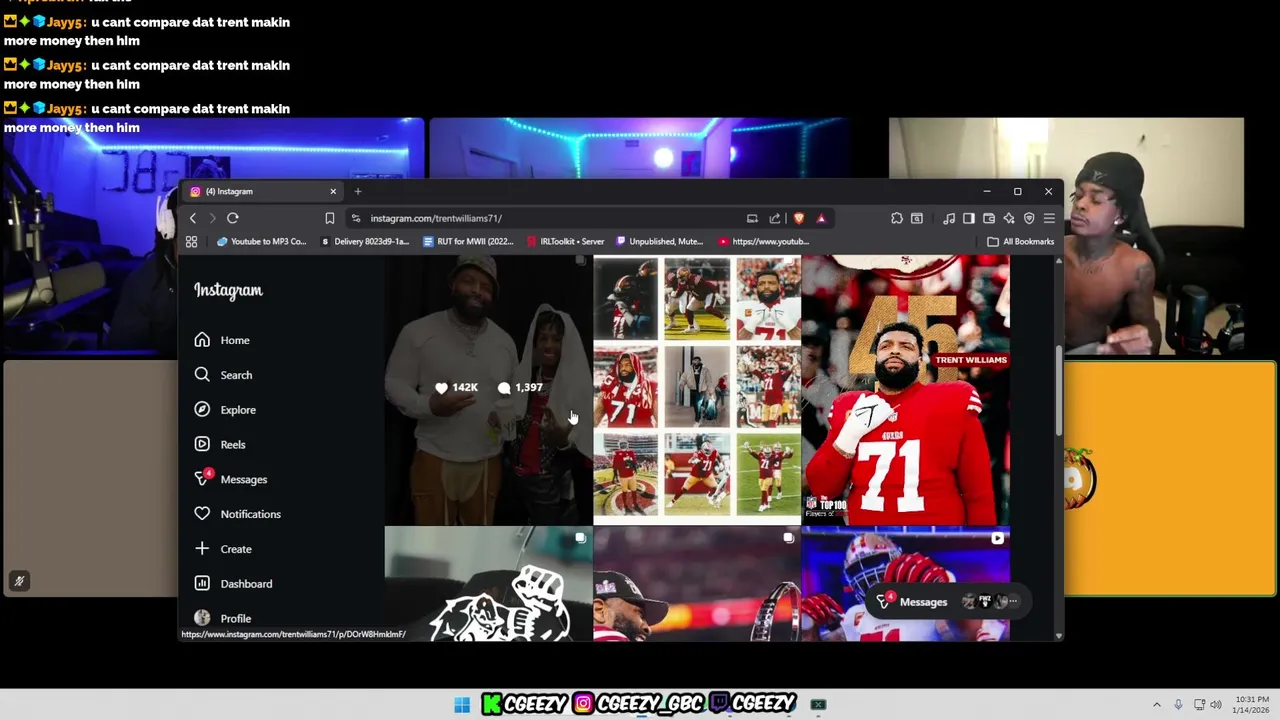Open the browser hamburger menu

[1049, 218]
